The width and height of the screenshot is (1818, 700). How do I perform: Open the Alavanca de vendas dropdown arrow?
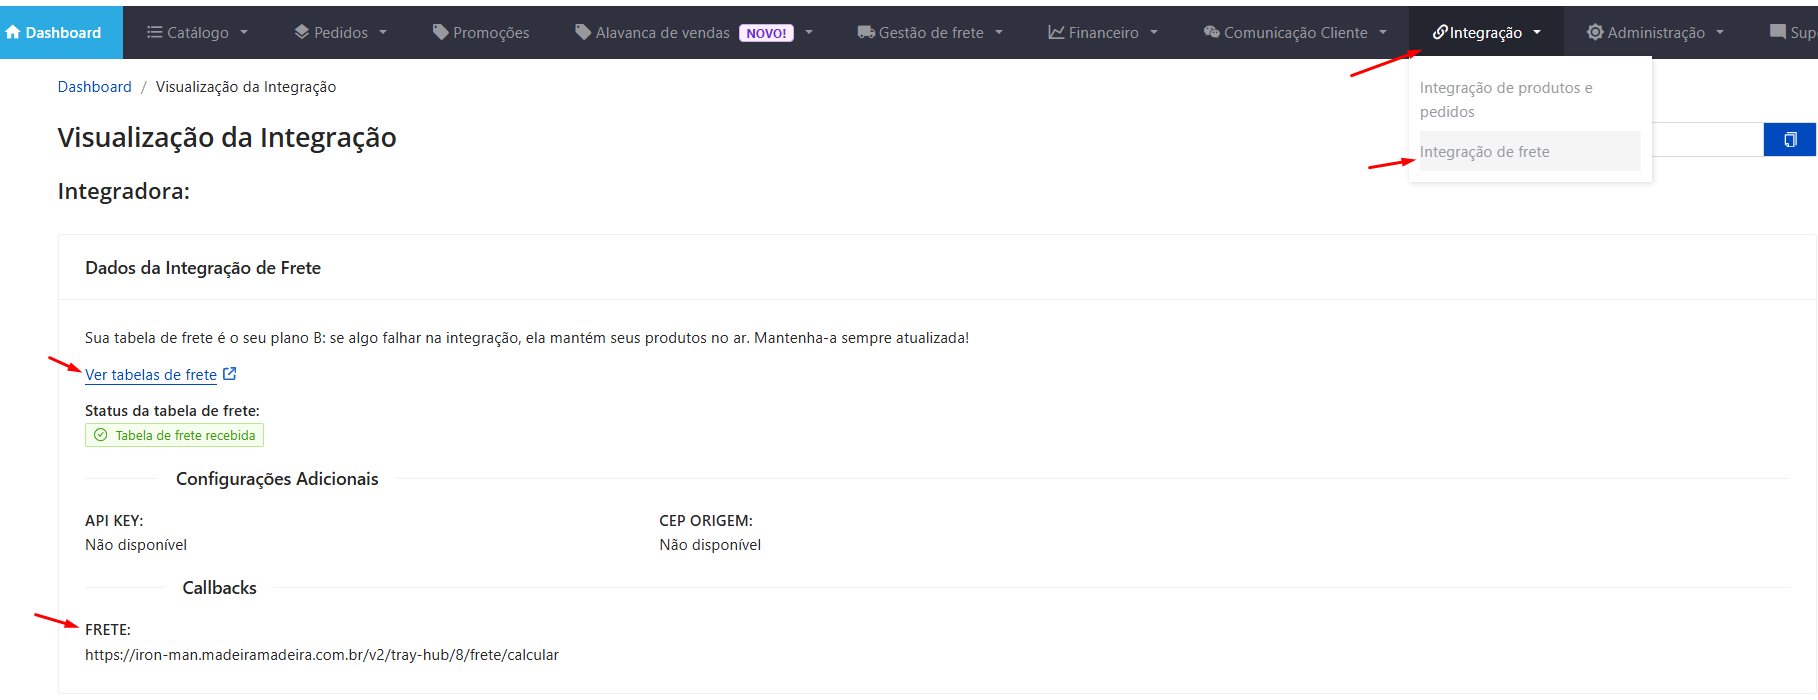809,33
